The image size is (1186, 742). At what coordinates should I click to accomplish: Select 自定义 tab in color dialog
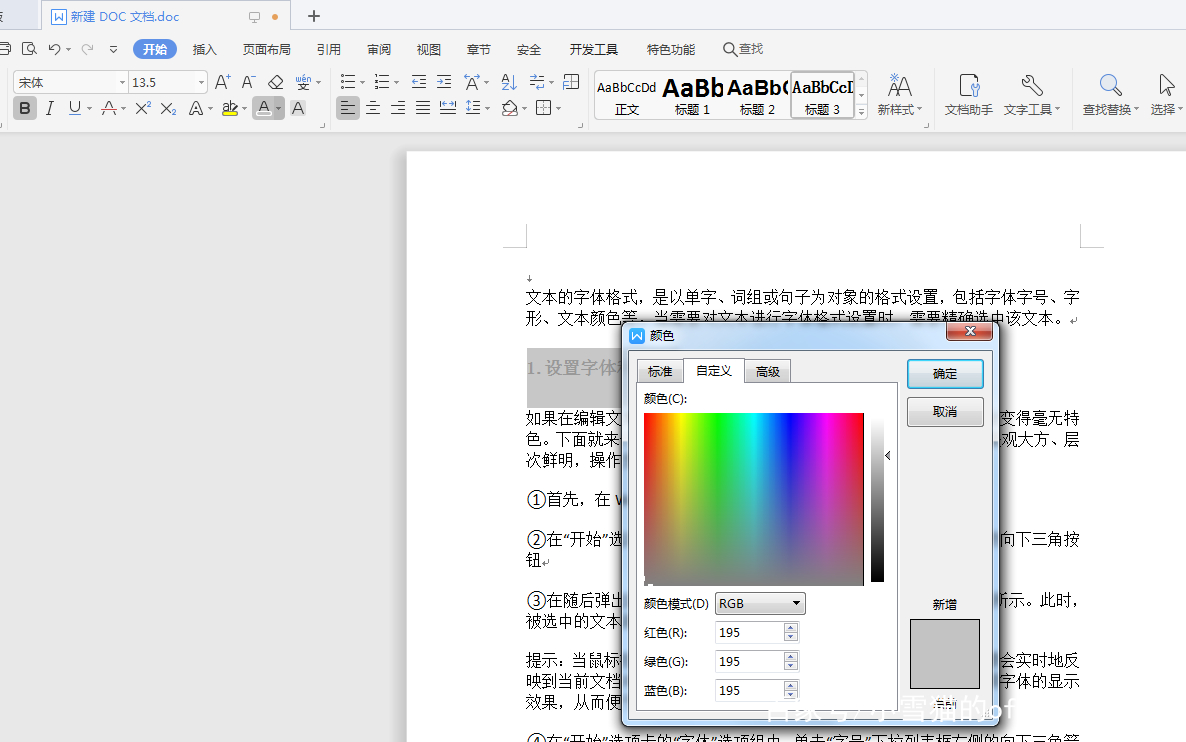(713, 371)
